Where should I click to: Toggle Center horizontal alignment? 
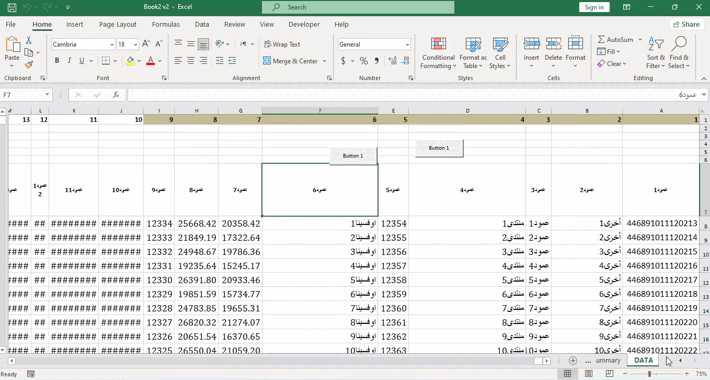(x=191, y=61)
